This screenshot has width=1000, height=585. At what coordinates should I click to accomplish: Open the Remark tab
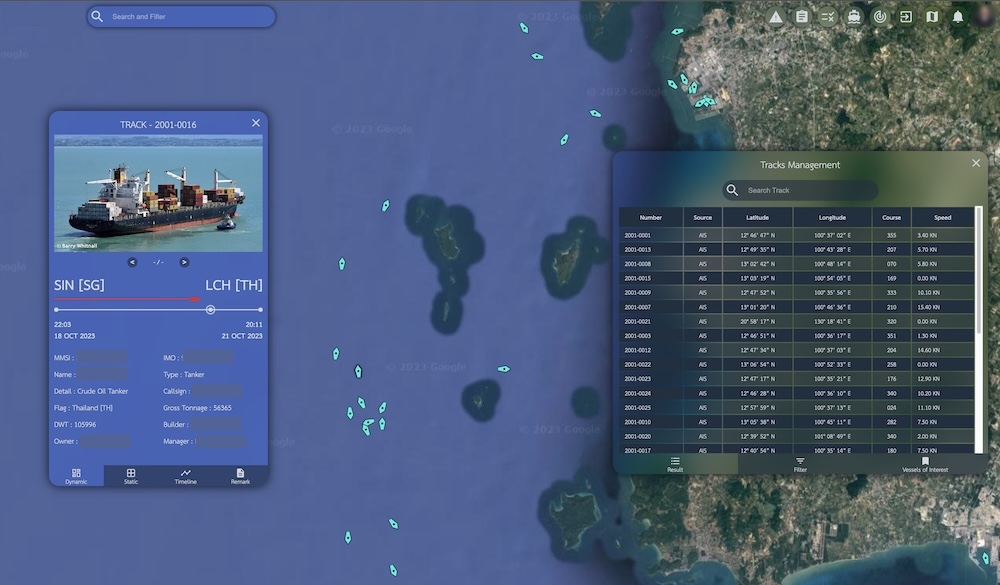click(238, 475)
